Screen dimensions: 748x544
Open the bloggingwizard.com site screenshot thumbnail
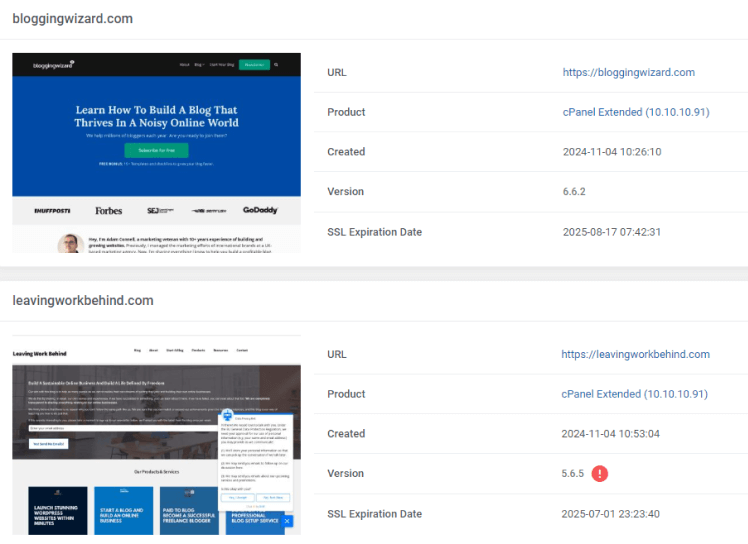(156, 153)
